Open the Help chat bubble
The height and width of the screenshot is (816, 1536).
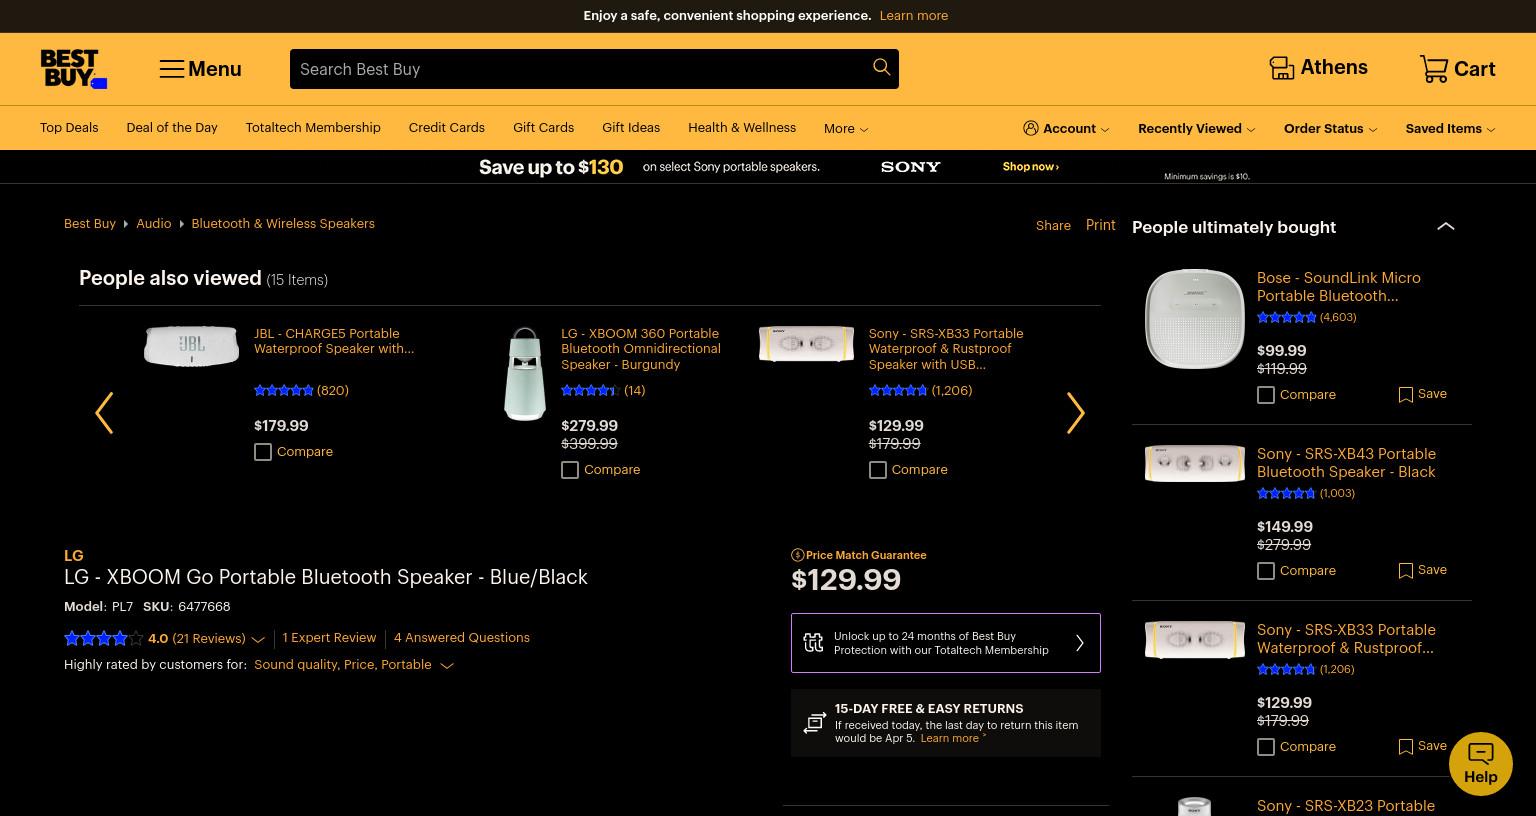(x=1480, y=764)
